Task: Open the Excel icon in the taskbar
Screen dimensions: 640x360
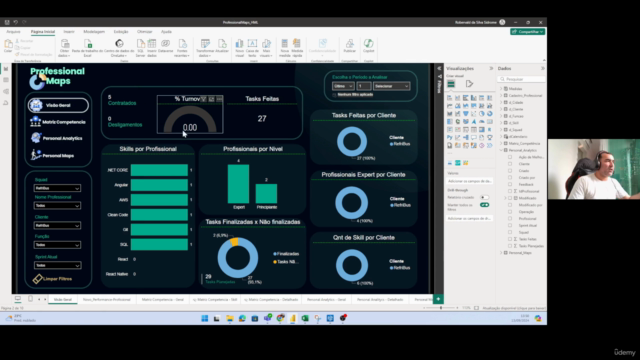Action: coord(305,318)
